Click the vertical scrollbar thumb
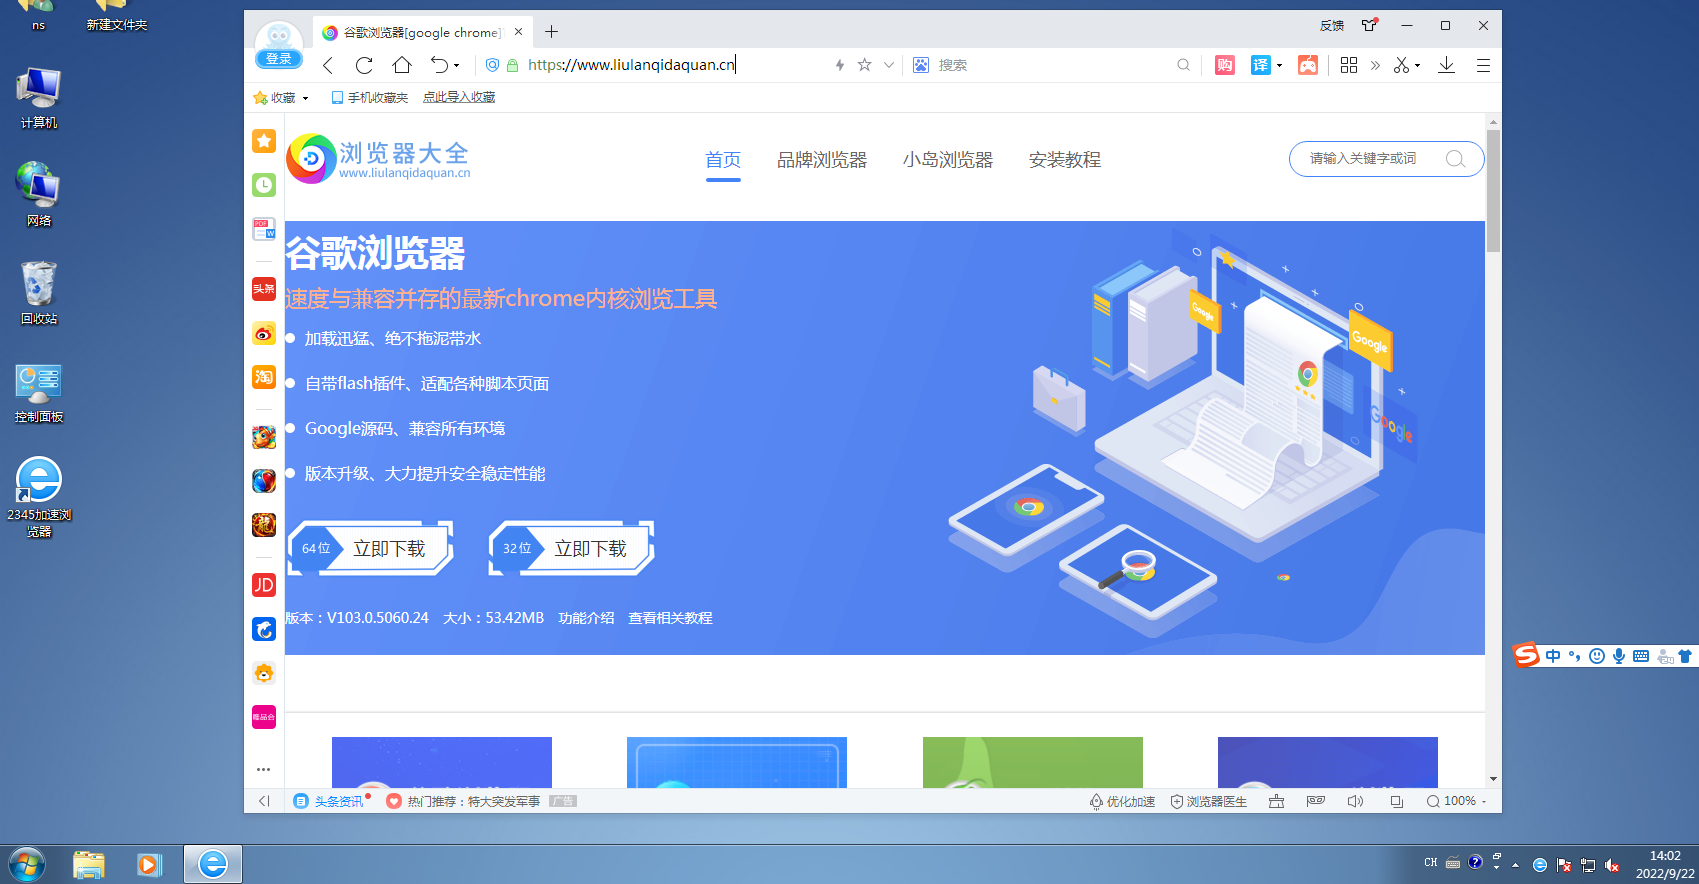Screen dimensions: 1699x884 point(1493,190)
